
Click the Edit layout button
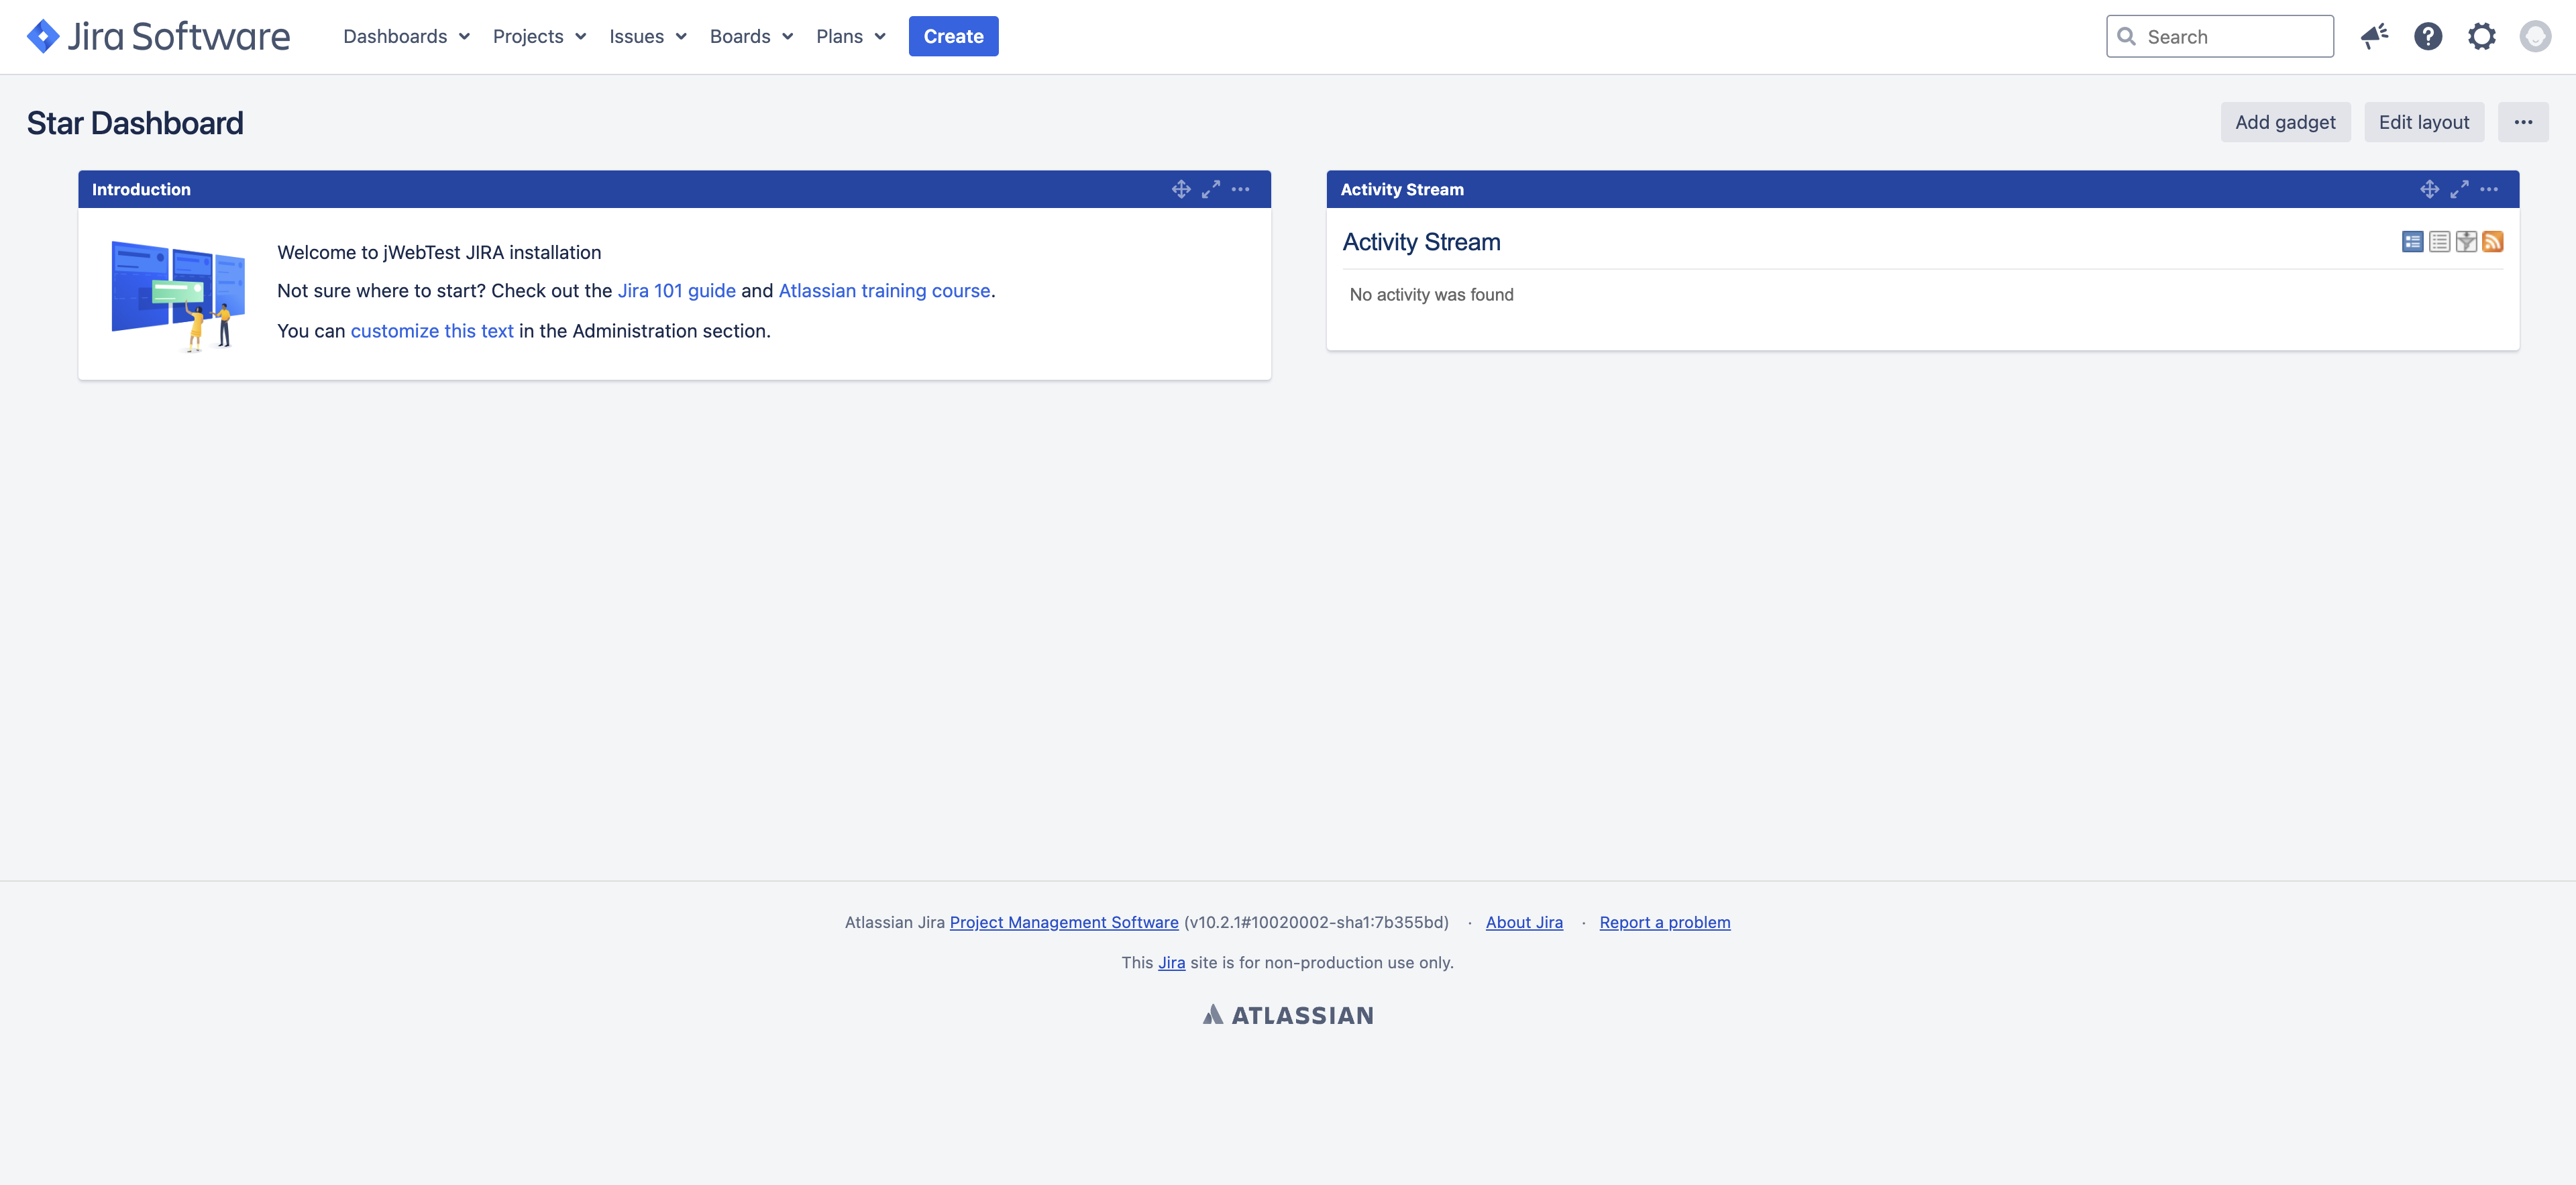tap(2424, 122)
